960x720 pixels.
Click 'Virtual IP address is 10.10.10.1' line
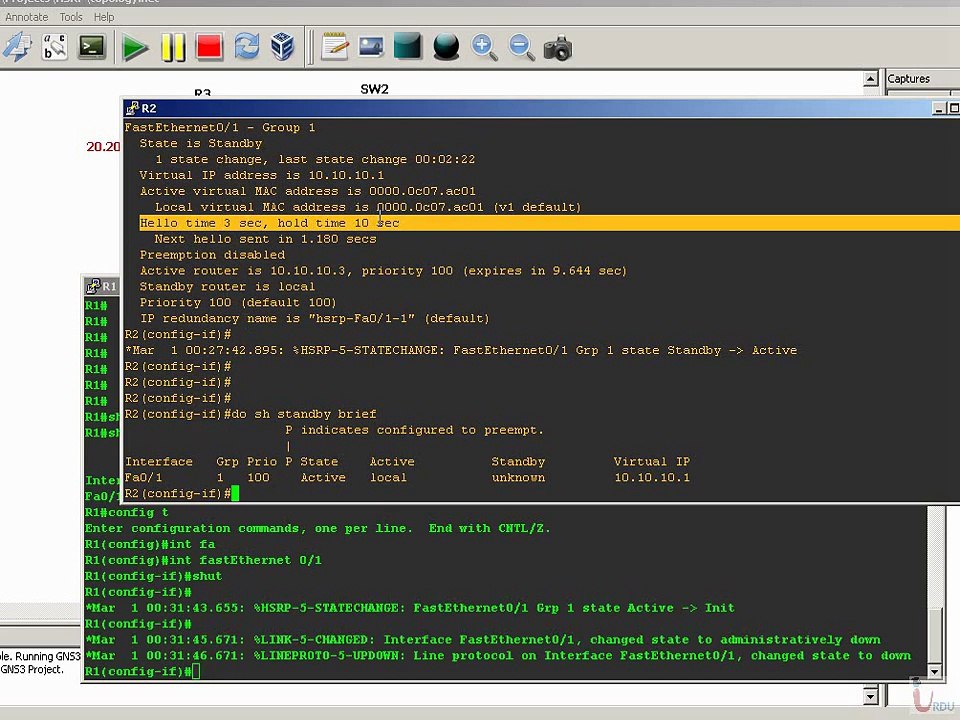coord(262,175)
